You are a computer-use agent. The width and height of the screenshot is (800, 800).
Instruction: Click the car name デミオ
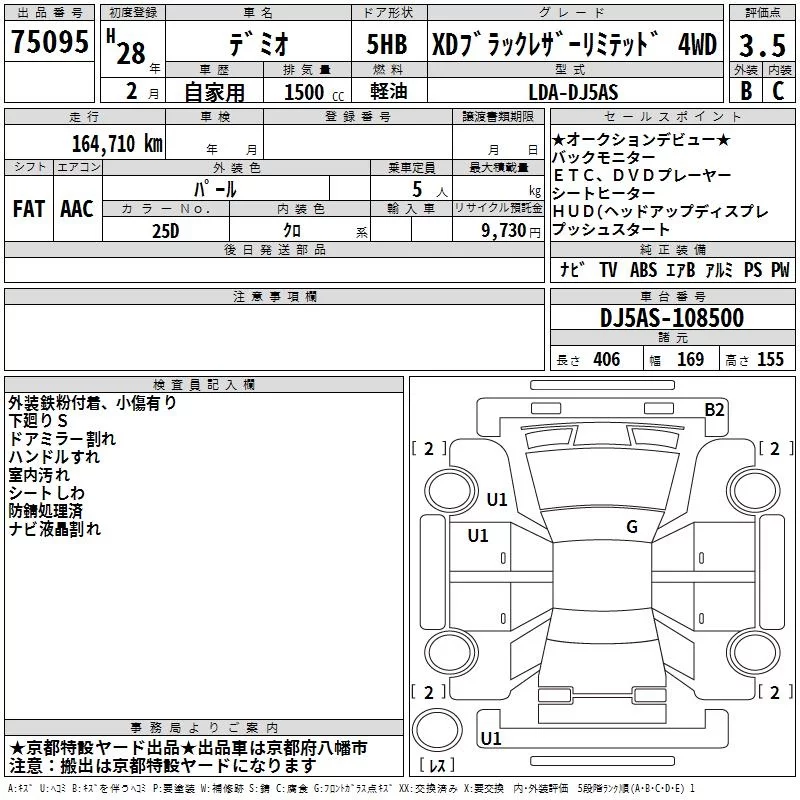(258, 44)
